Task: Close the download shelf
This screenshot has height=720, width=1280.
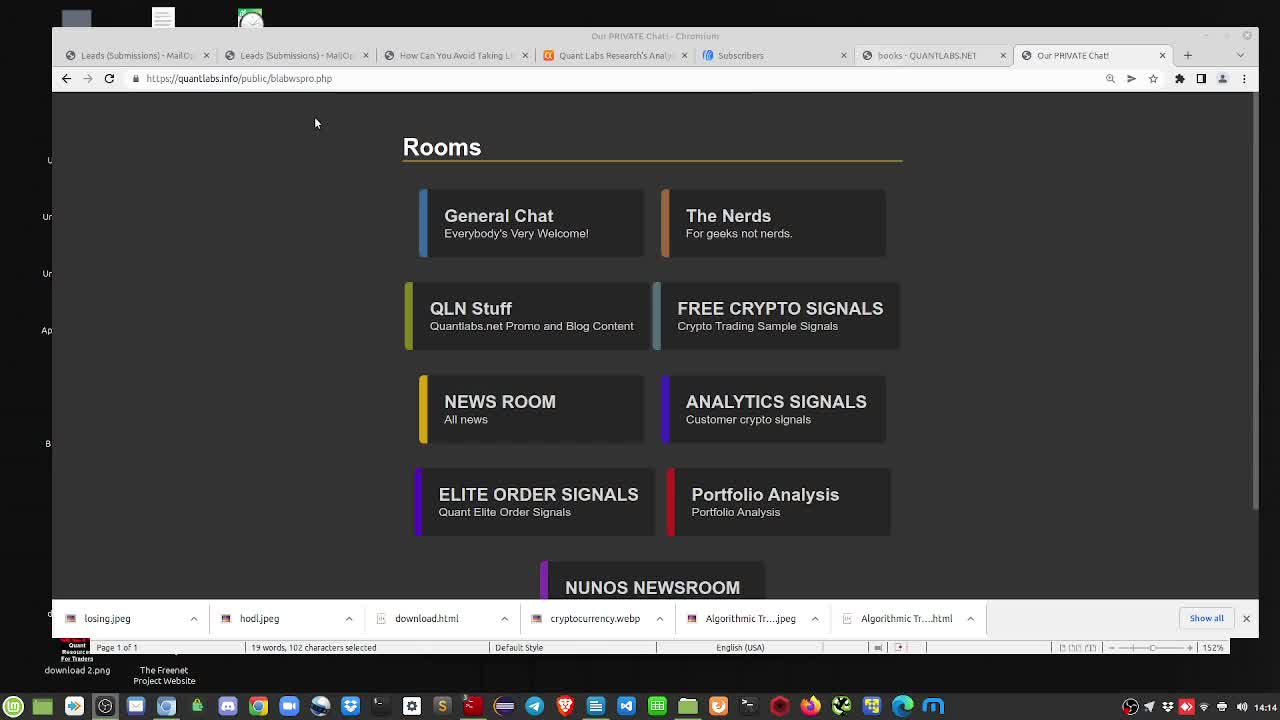Action: (x=1246, y=618)
